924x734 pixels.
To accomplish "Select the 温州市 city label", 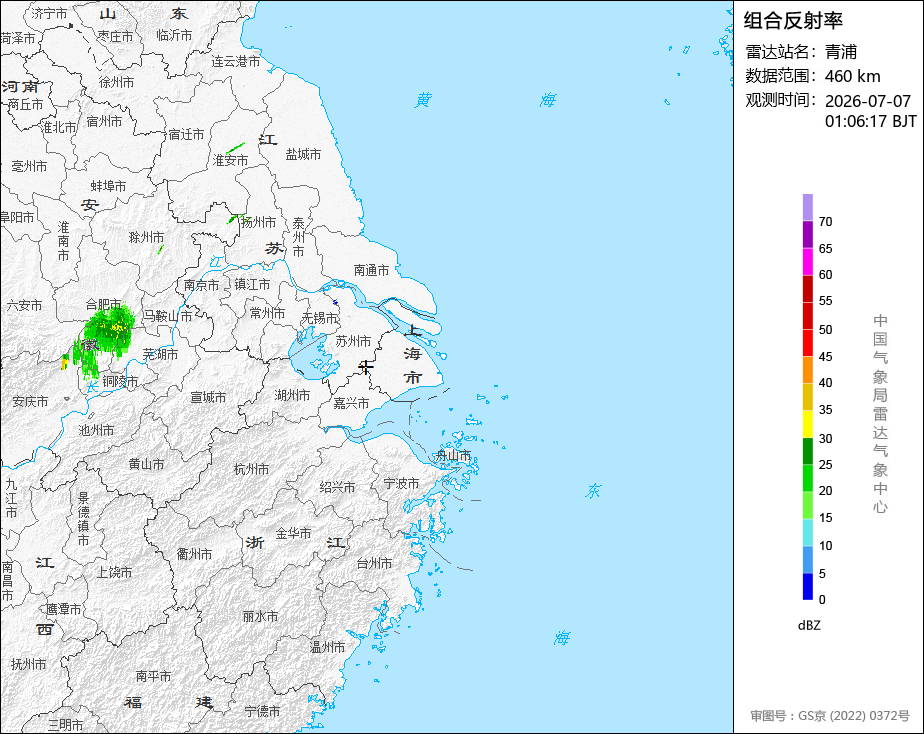I will pos(328,647).
